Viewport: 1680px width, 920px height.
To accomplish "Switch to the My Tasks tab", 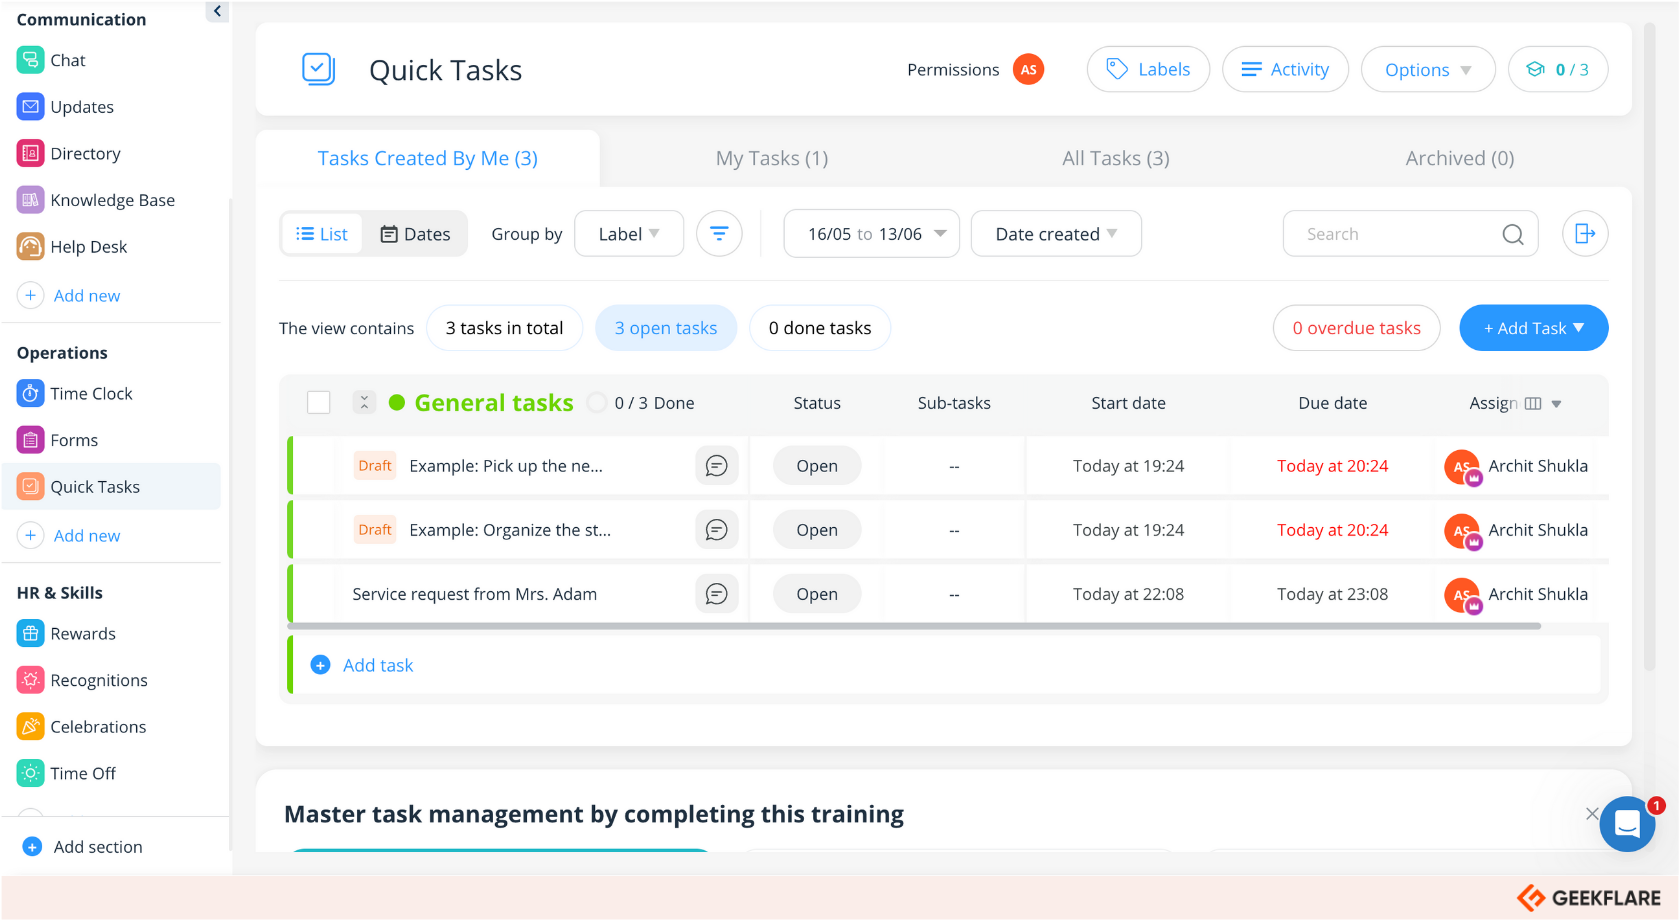I will pyautogui.click(x=771, y=158).
